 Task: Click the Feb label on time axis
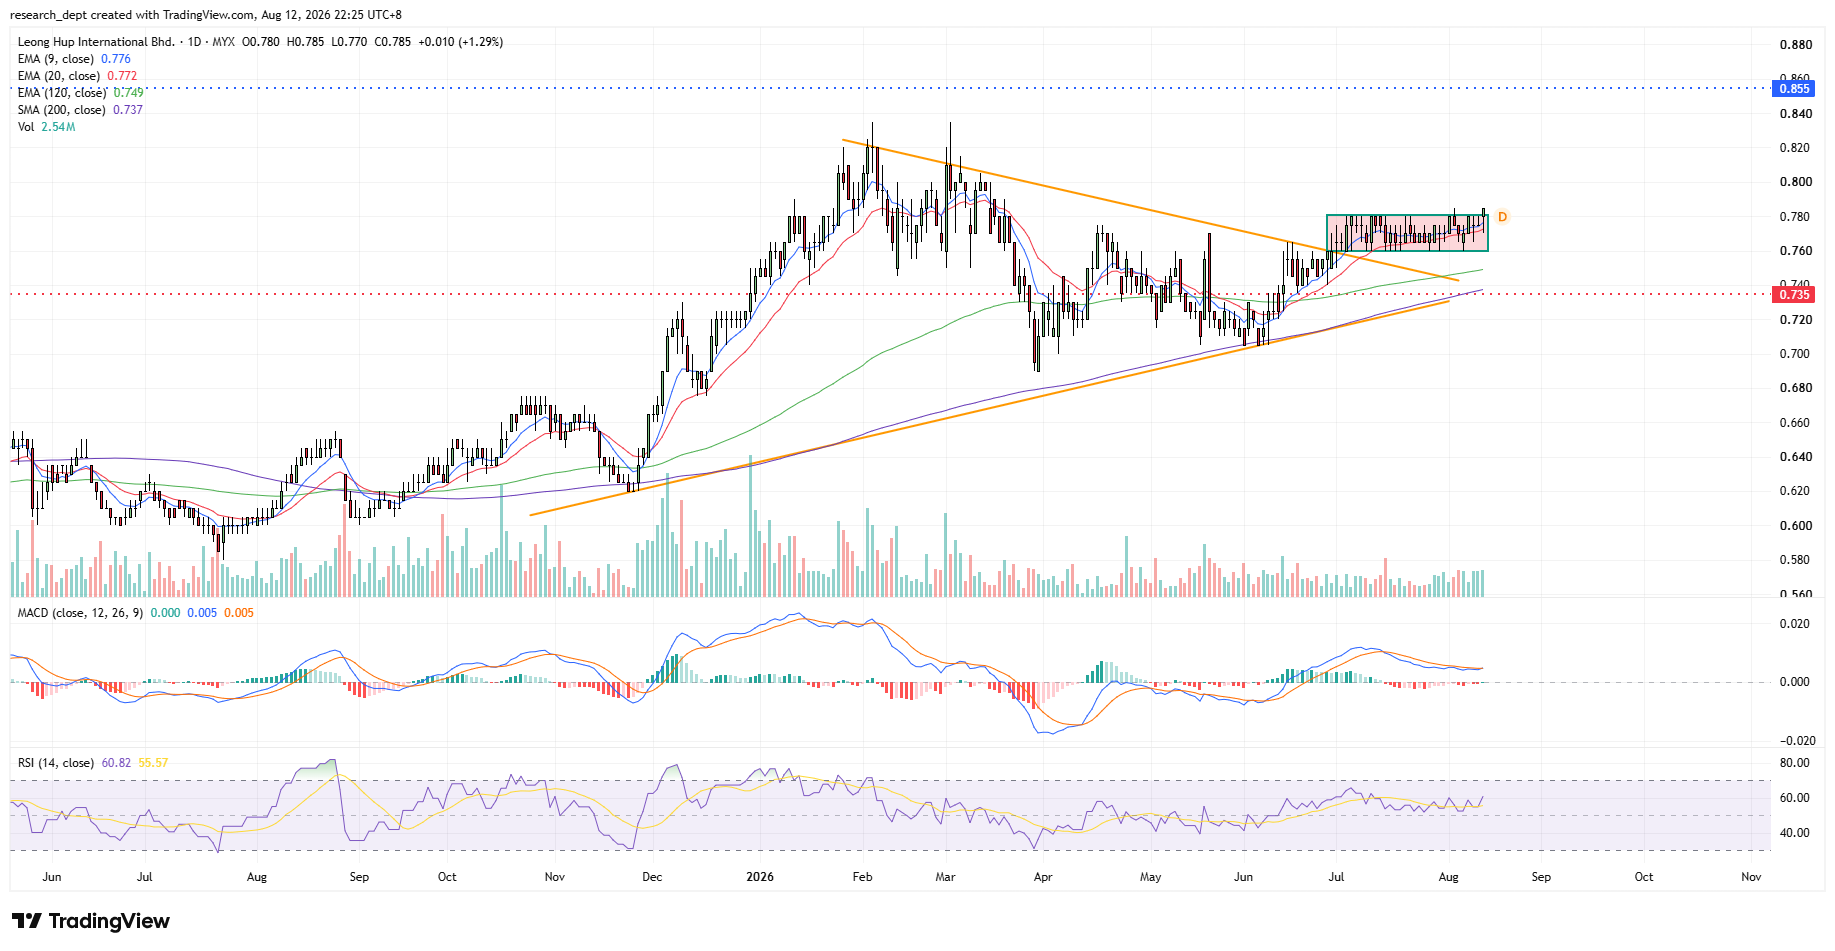(x=862, y=877)
